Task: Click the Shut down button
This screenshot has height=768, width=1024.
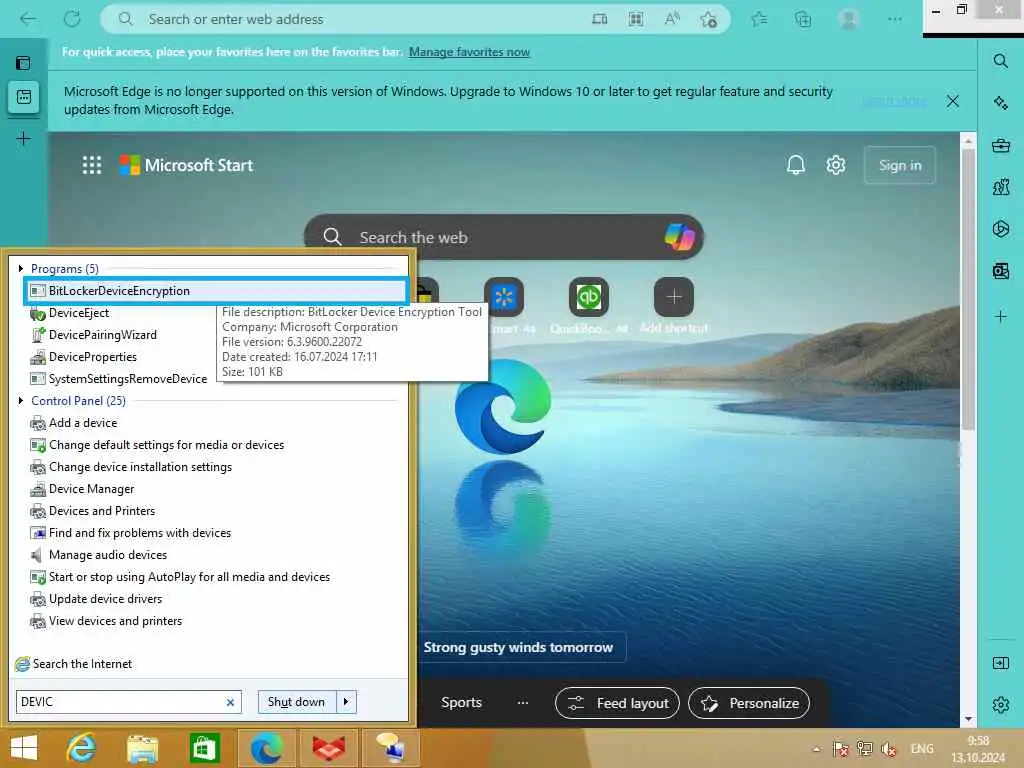Action: (x=296, y=702)
